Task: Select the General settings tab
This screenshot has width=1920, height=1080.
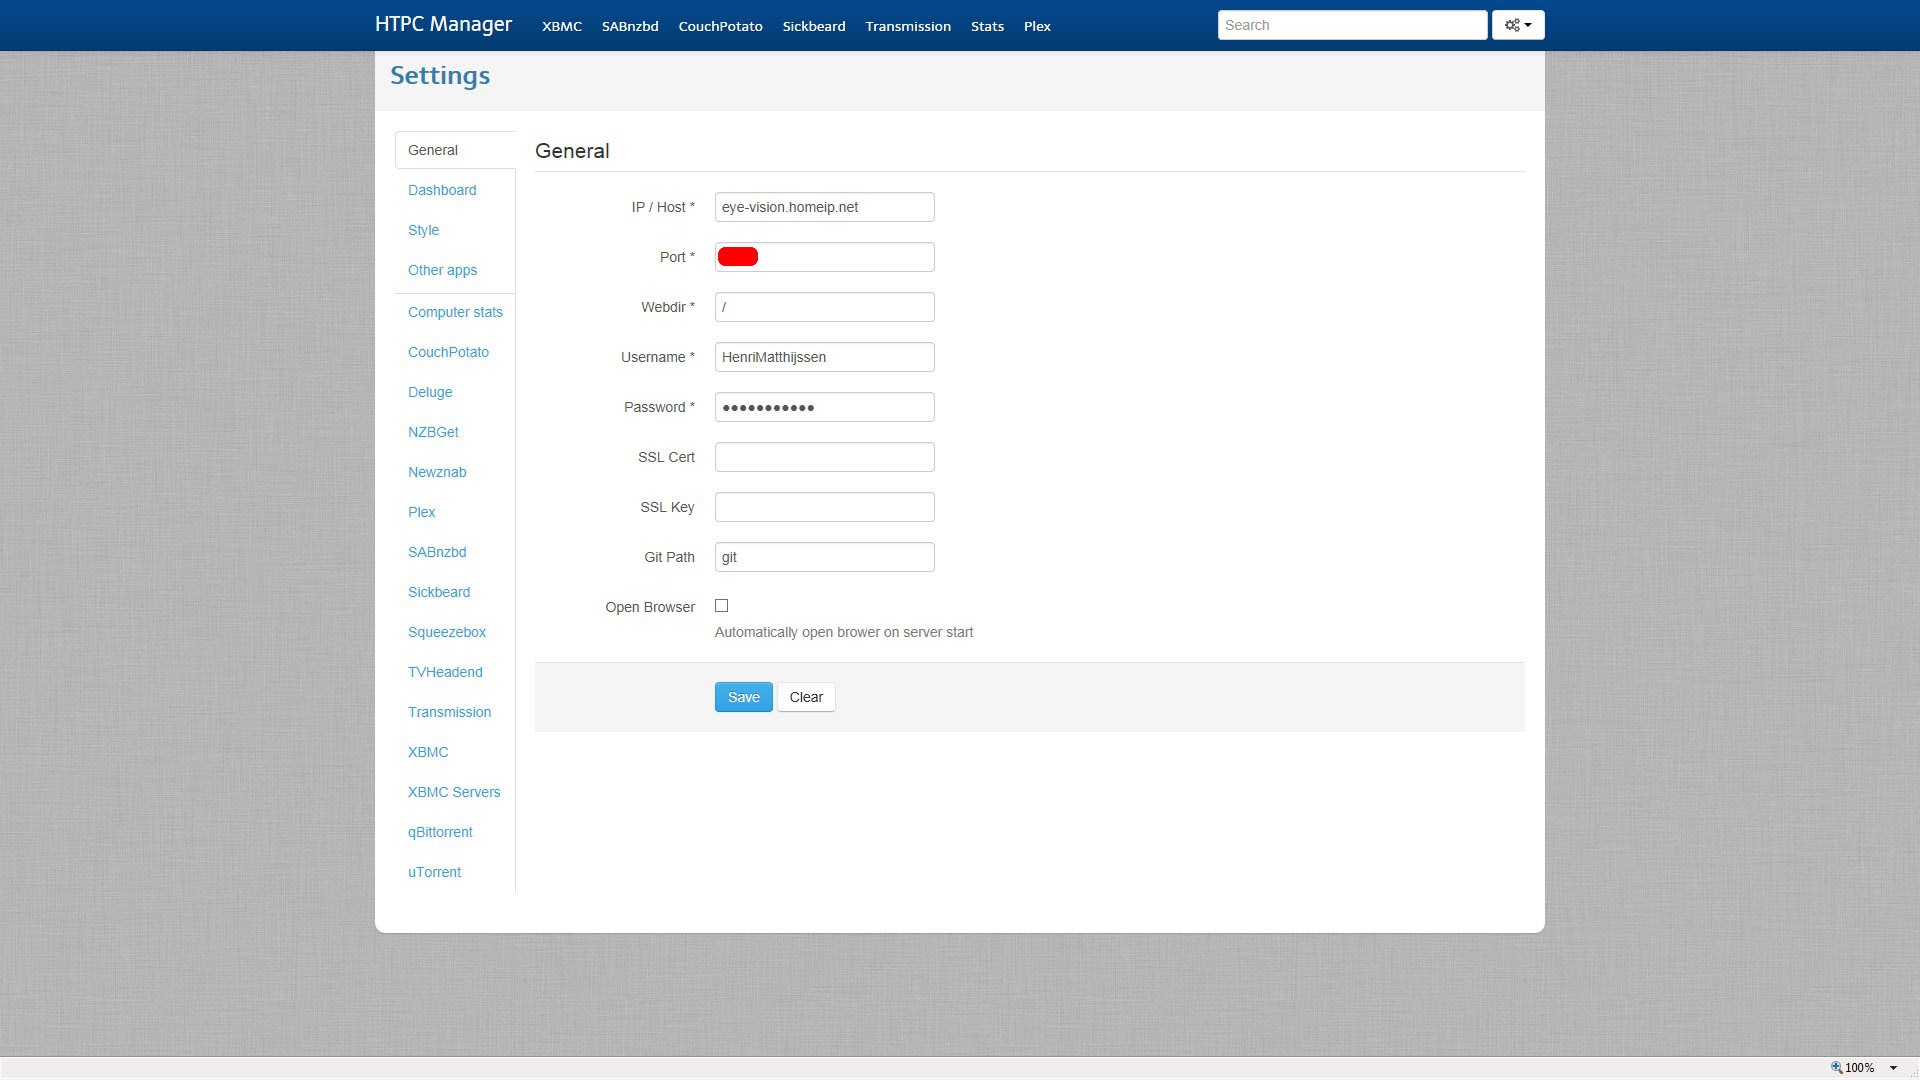Action: click(x=455, y=150)
